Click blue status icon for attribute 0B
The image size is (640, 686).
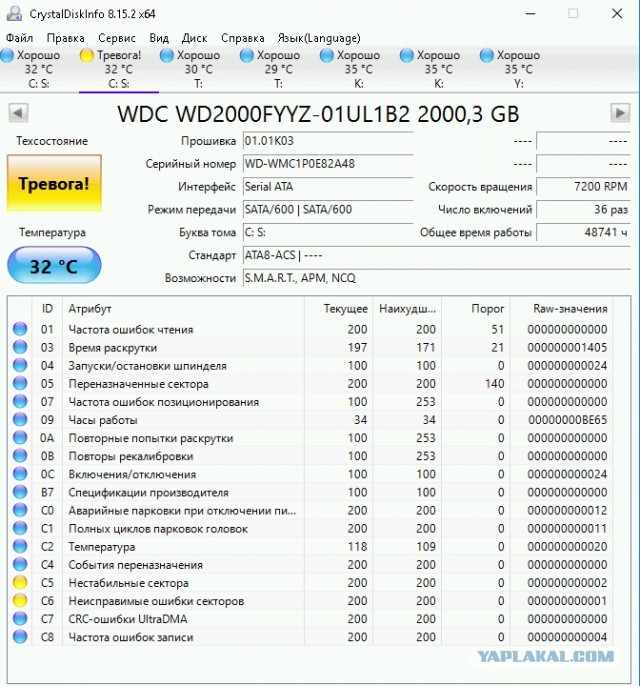[20, 456]
